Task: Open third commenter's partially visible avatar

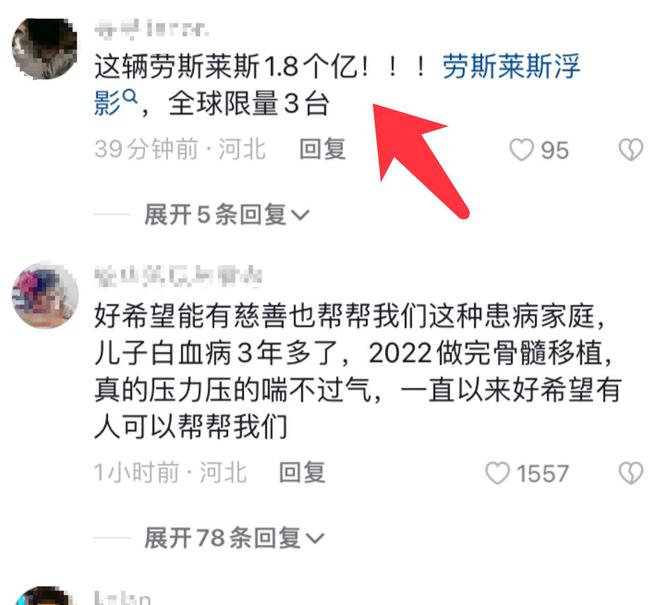Action: [x=45, y=596]
